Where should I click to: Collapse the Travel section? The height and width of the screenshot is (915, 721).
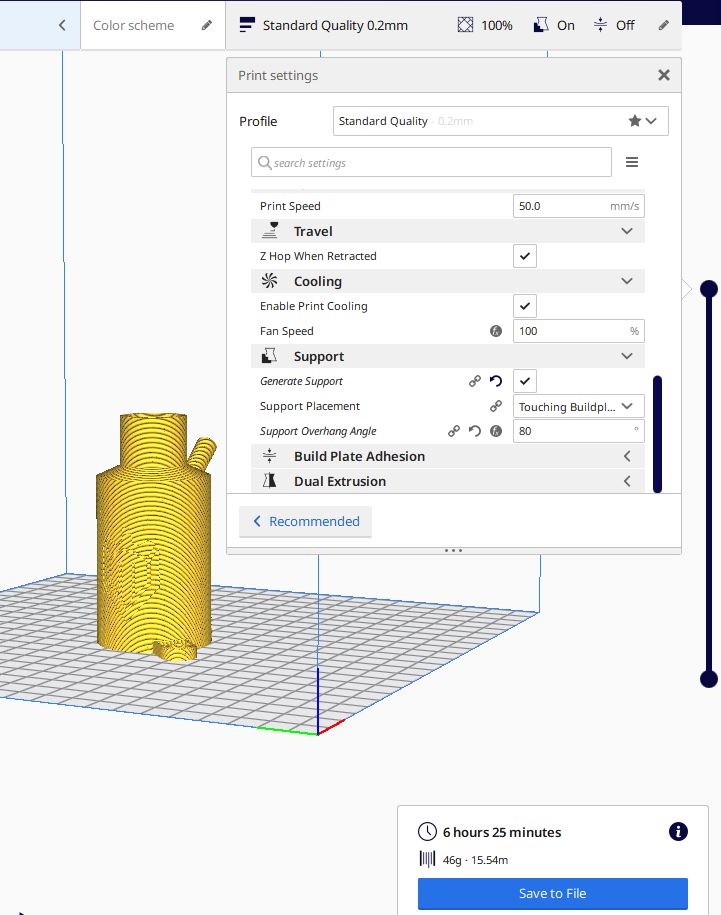[627, 231]
